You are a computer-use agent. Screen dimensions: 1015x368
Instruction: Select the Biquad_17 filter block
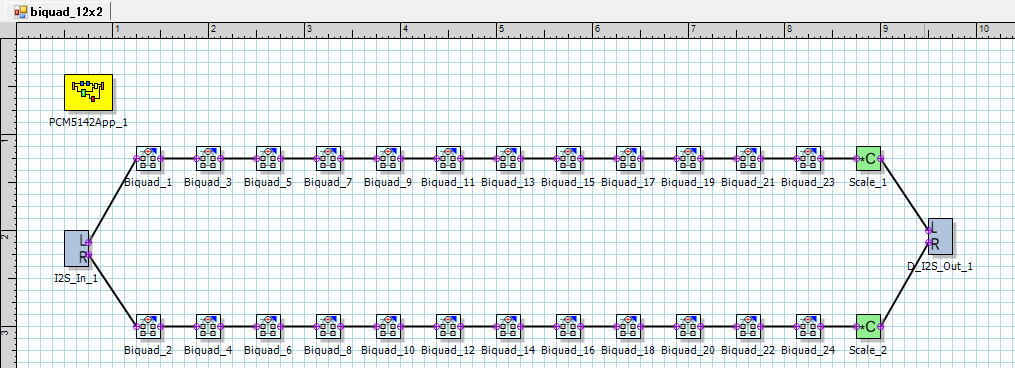[628, 158]
